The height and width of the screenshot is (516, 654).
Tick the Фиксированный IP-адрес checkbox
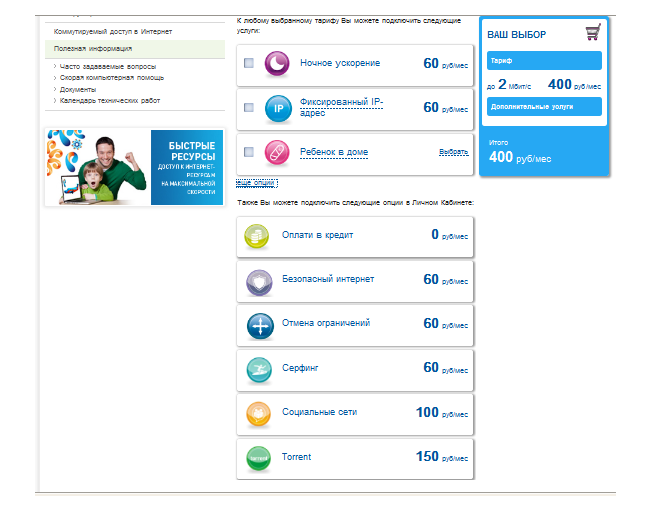(x=249, y=108)
